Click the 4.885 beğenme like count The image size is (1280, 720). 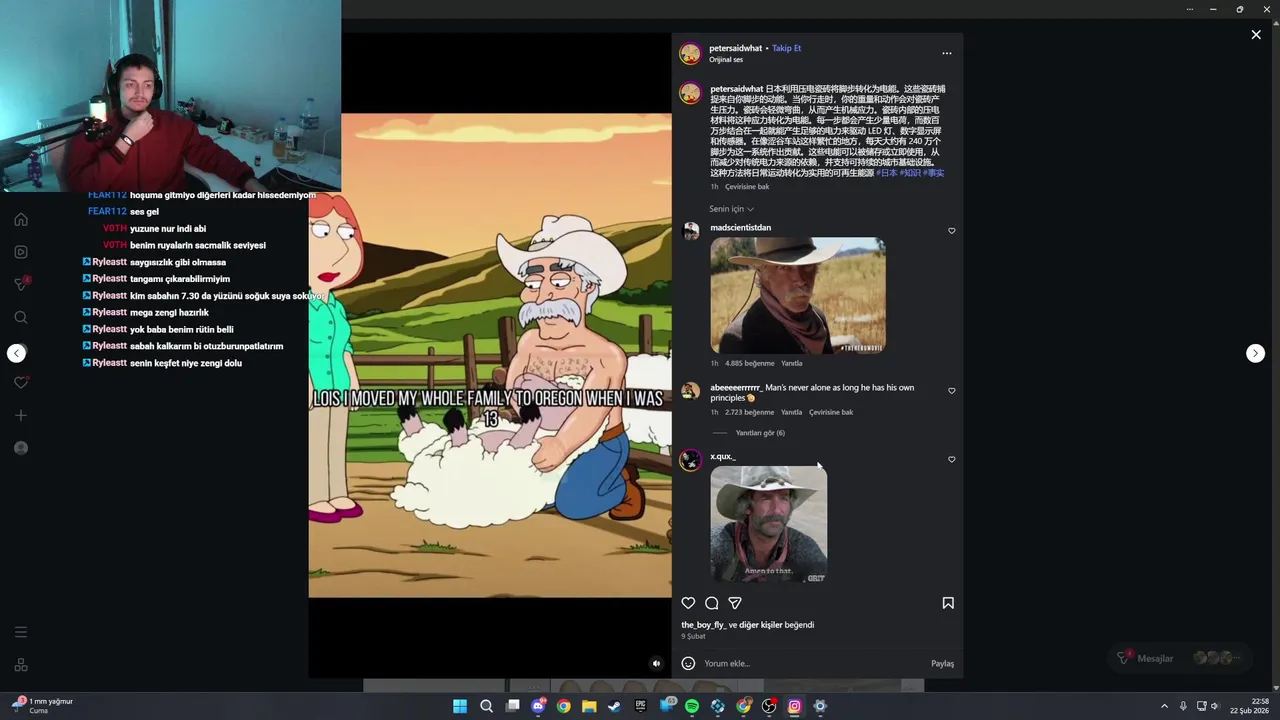click(749, 363)
